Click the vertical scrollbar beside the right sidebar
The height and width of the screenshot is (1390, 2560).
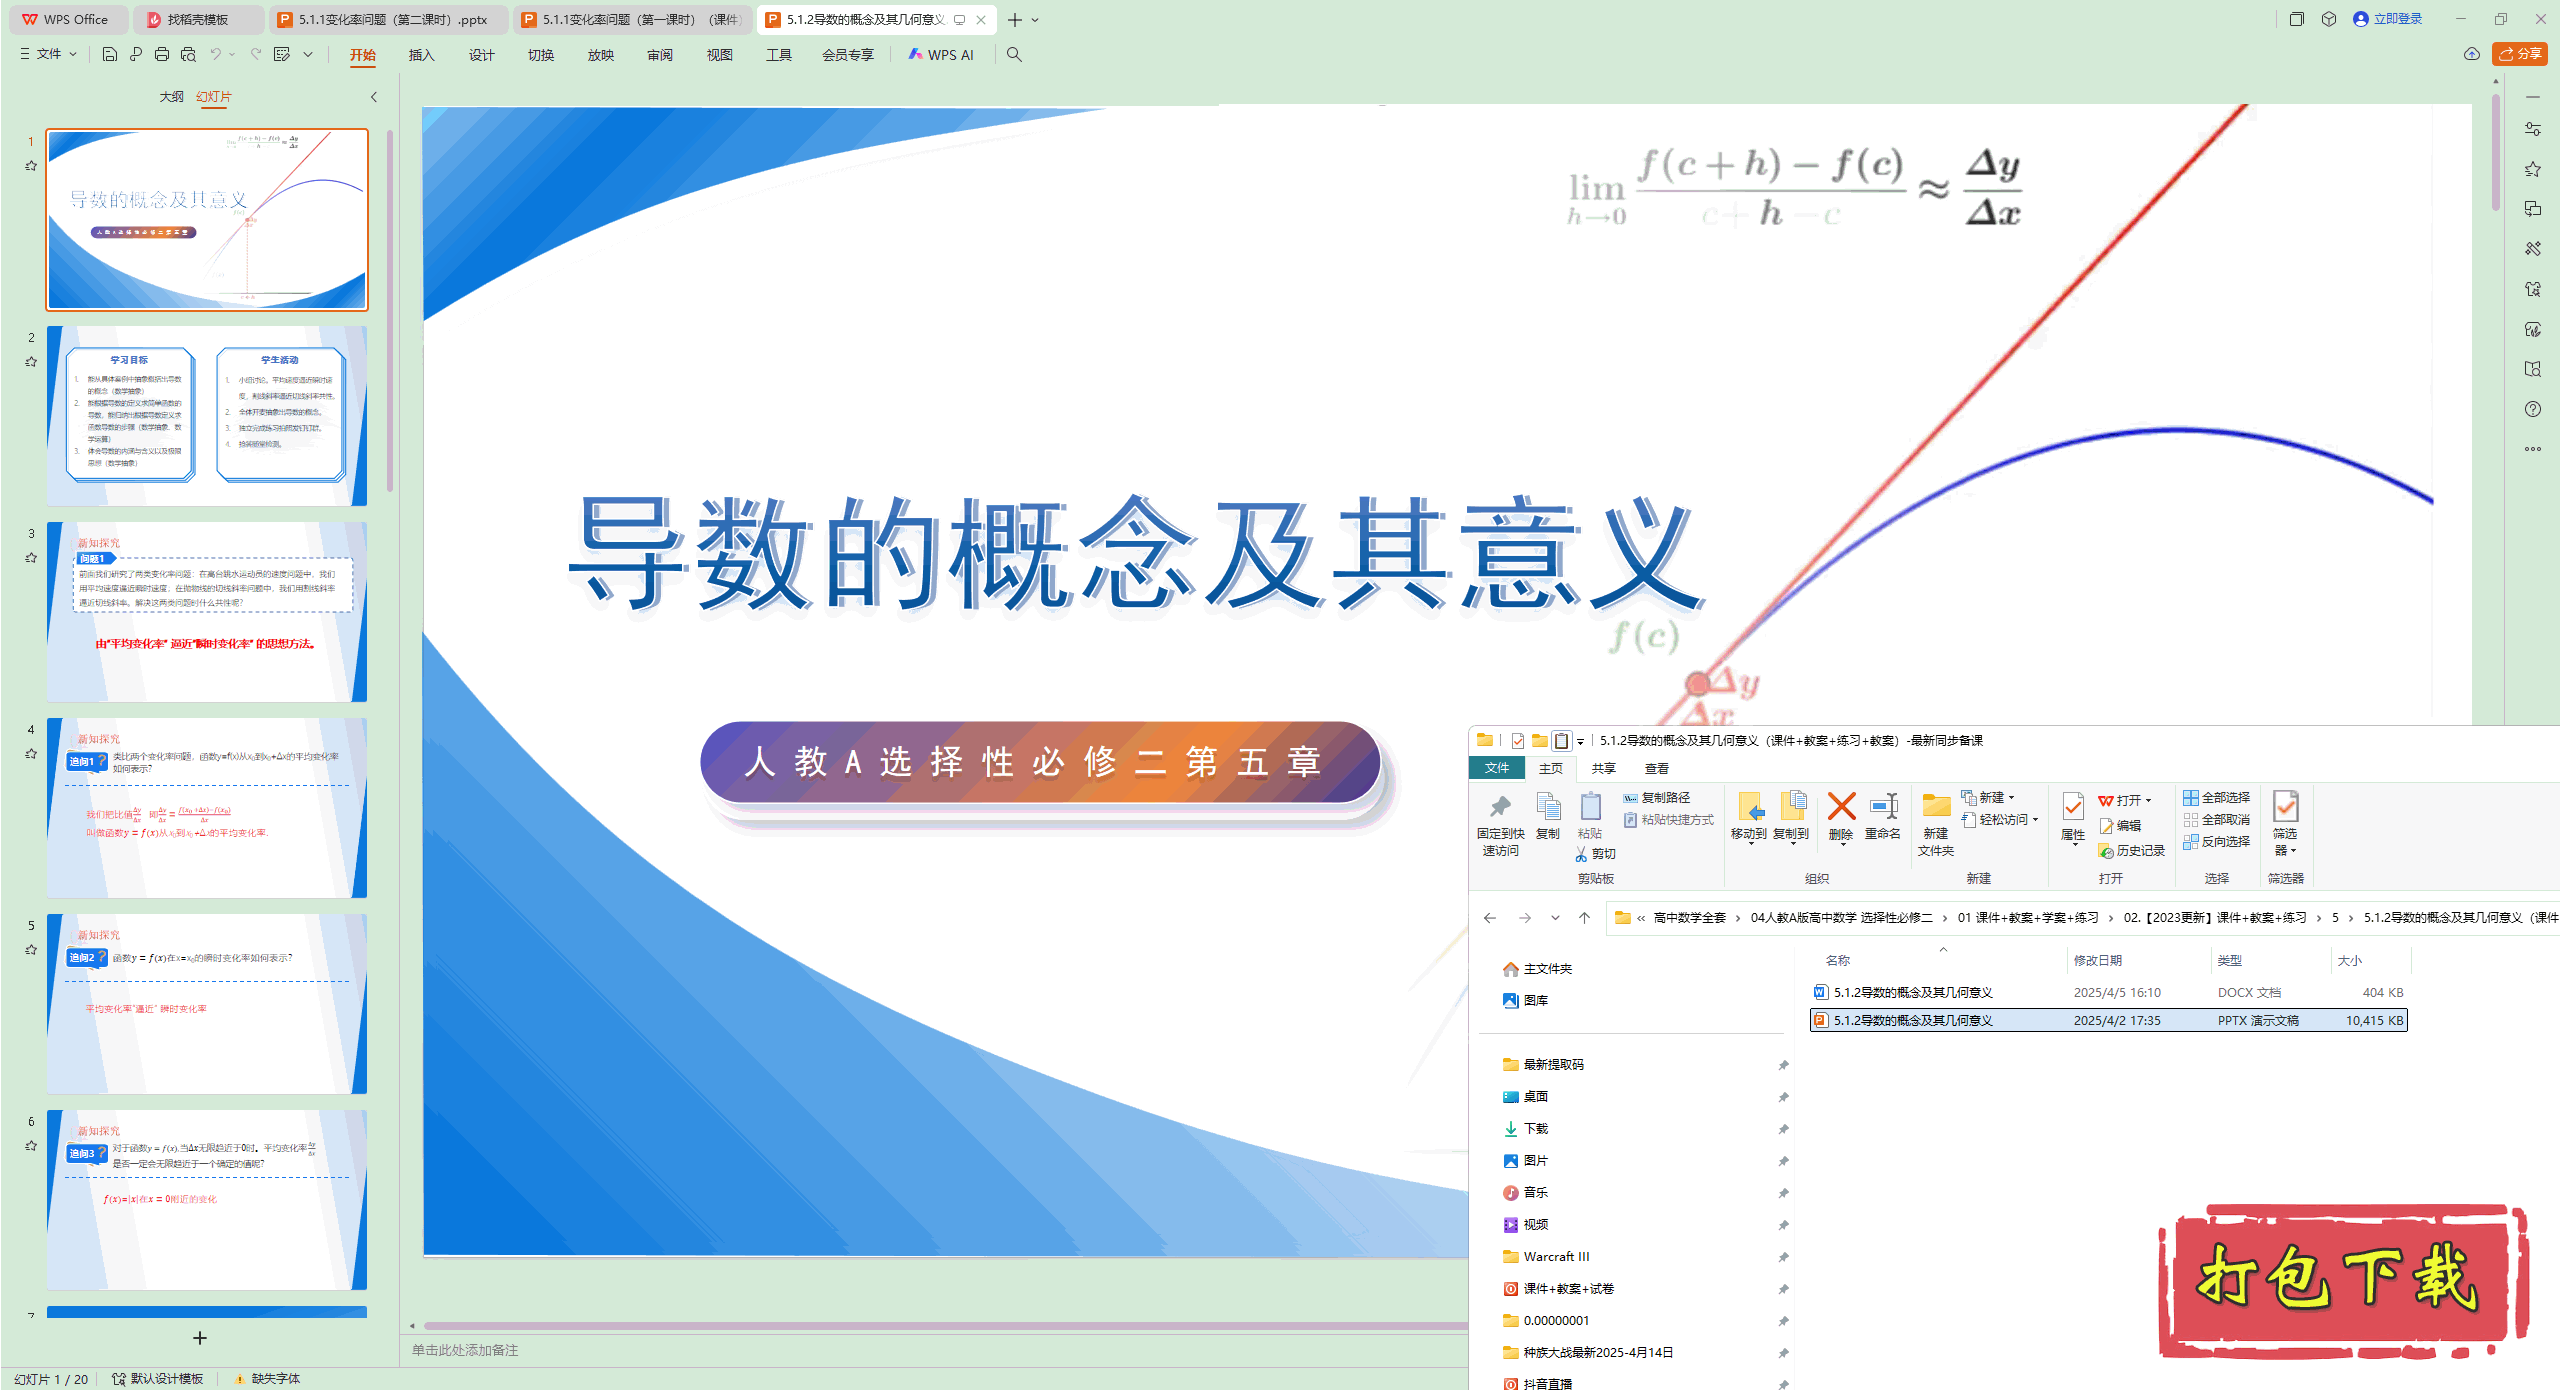(2496, 150)
